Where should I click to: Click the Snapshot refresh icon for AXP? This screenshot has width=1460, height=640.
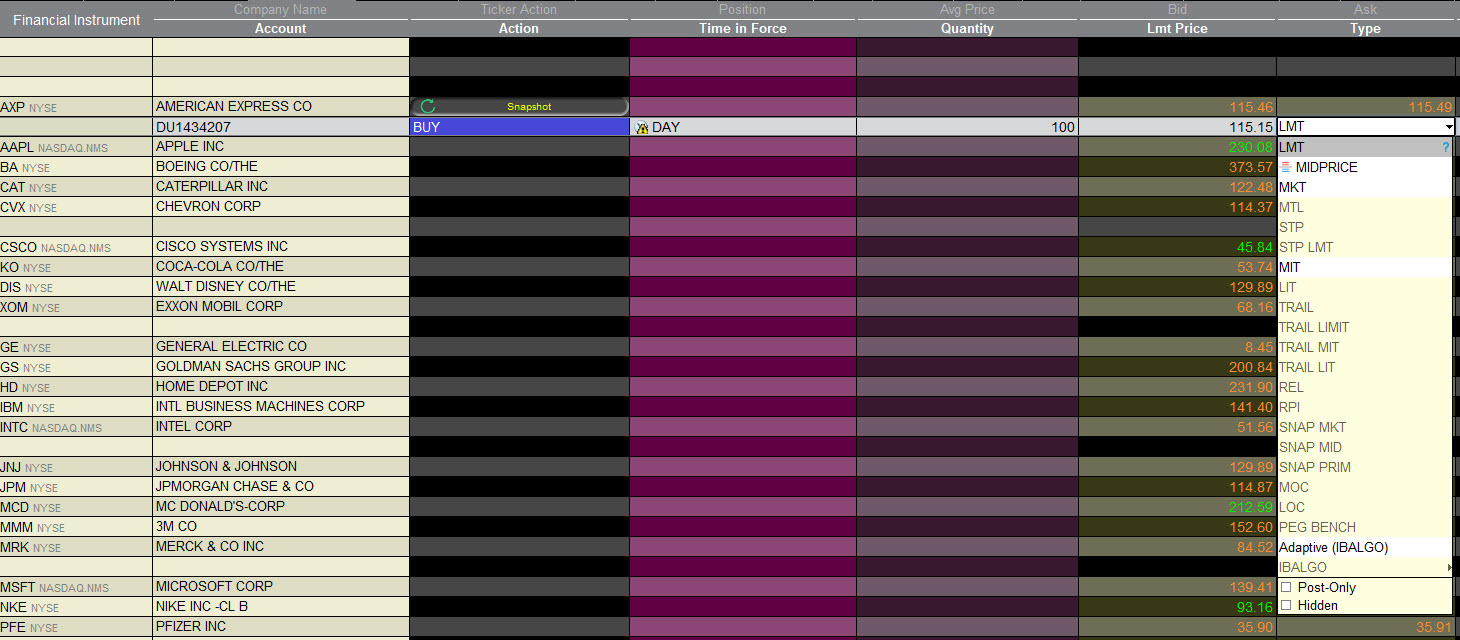(428, 106)
